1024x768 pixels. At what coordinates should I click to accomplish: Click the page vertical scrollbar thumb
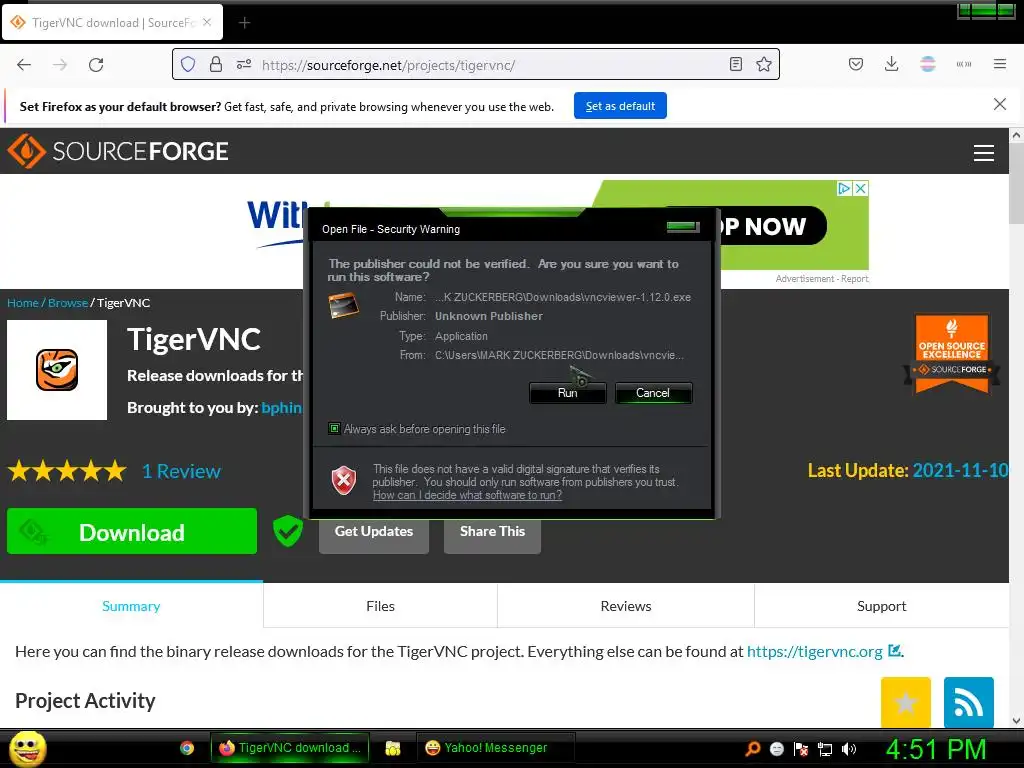pyautogui.click(x=1016, y=183)
